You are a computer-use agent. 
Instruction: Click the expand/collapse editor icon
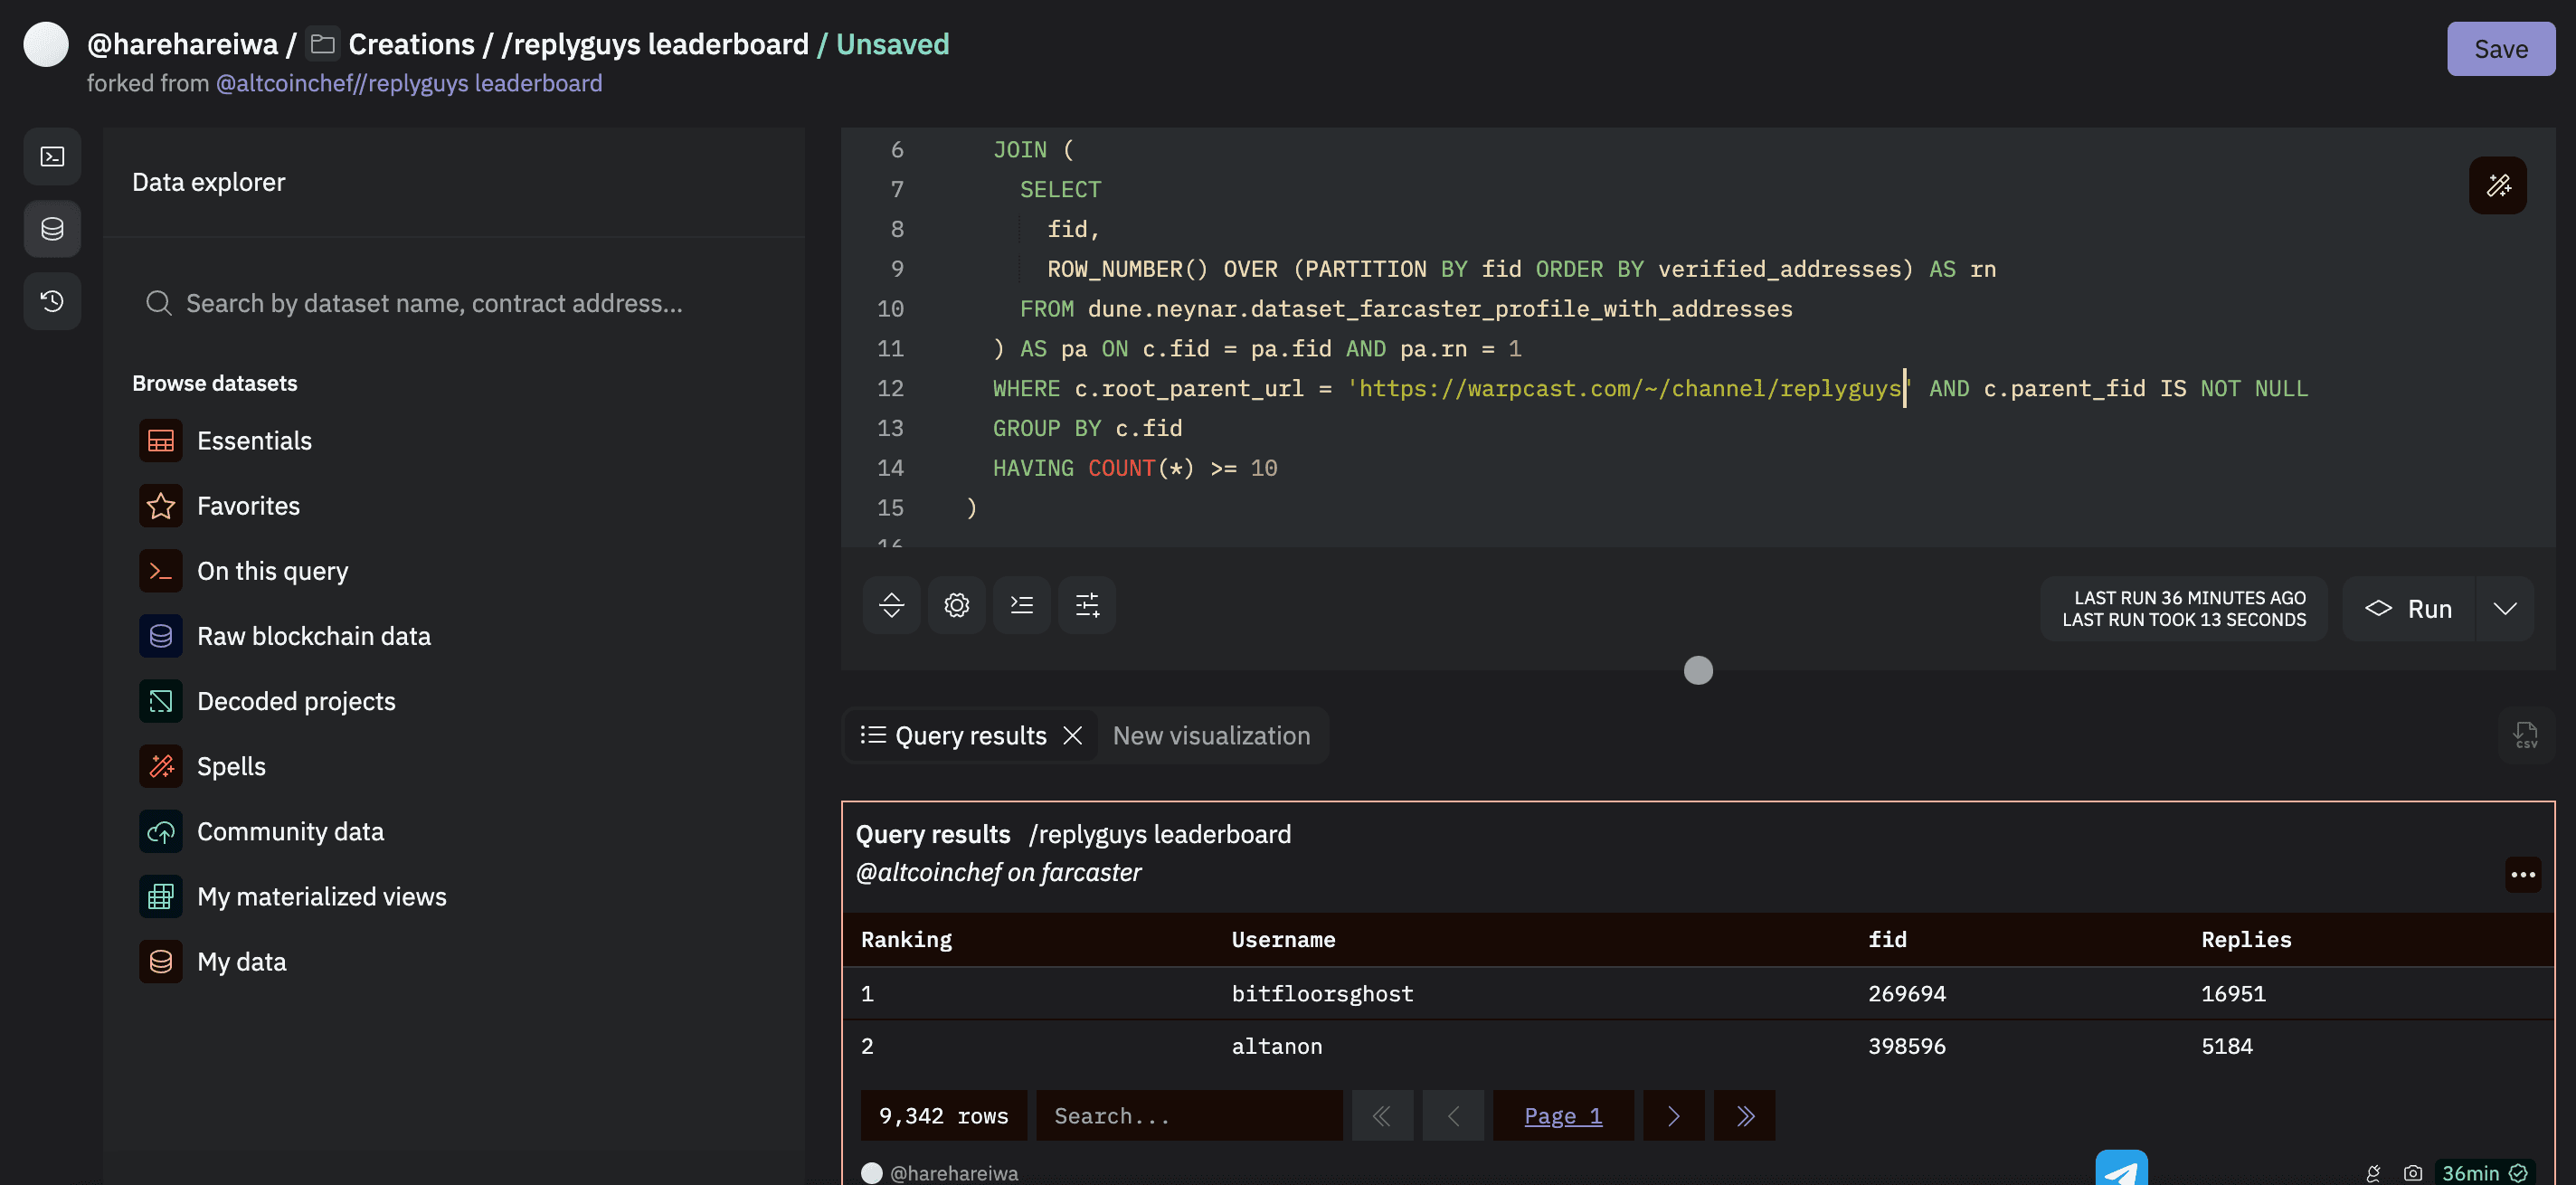point(891,605)
